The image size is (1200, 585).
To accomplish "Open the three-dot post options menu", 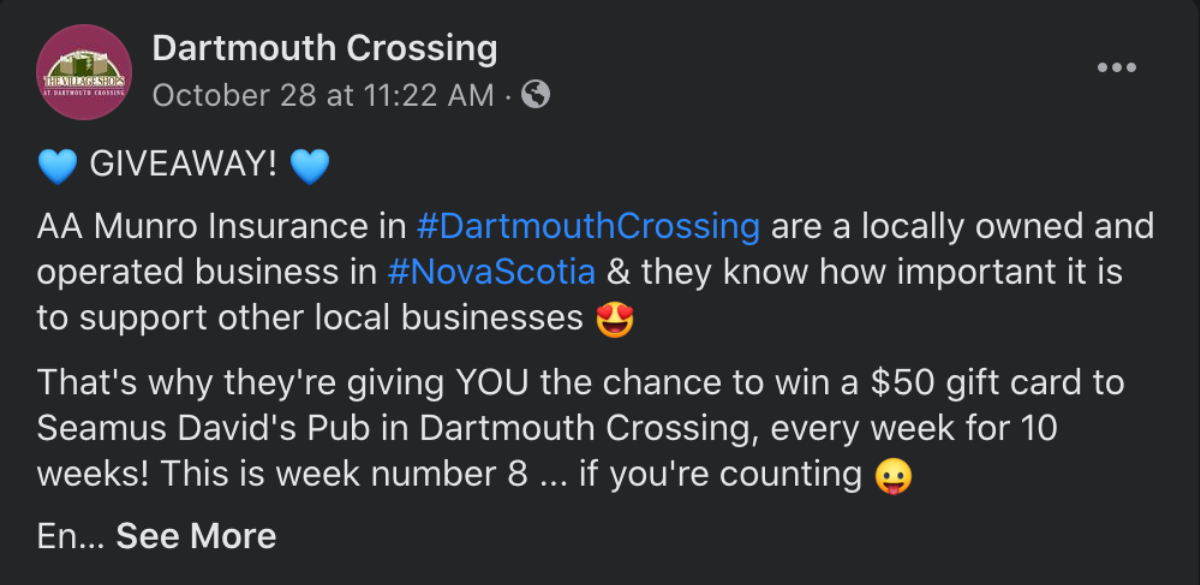I will pos(1116,68).
